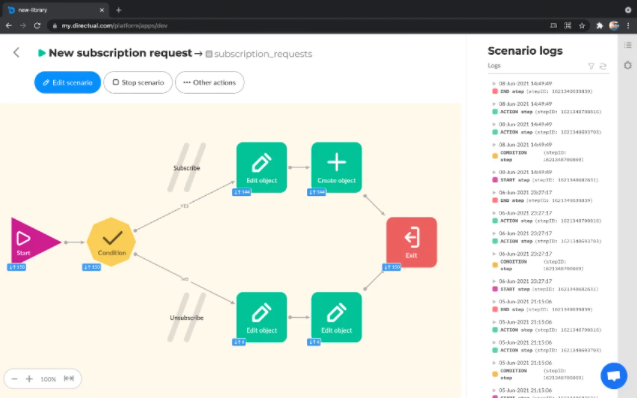
Task: Open settings gear in right sidebar
Action: 628,65
